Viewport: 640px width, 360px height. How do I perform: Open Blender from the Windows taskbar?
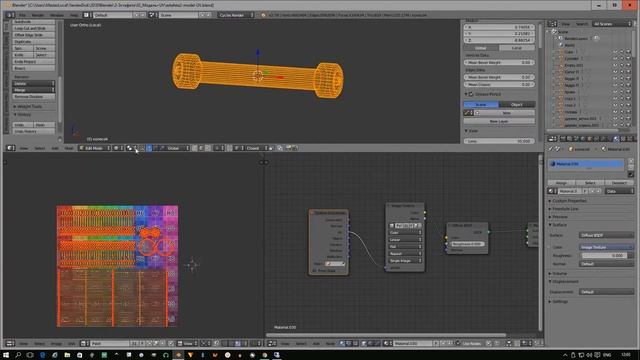pos(178,355)
